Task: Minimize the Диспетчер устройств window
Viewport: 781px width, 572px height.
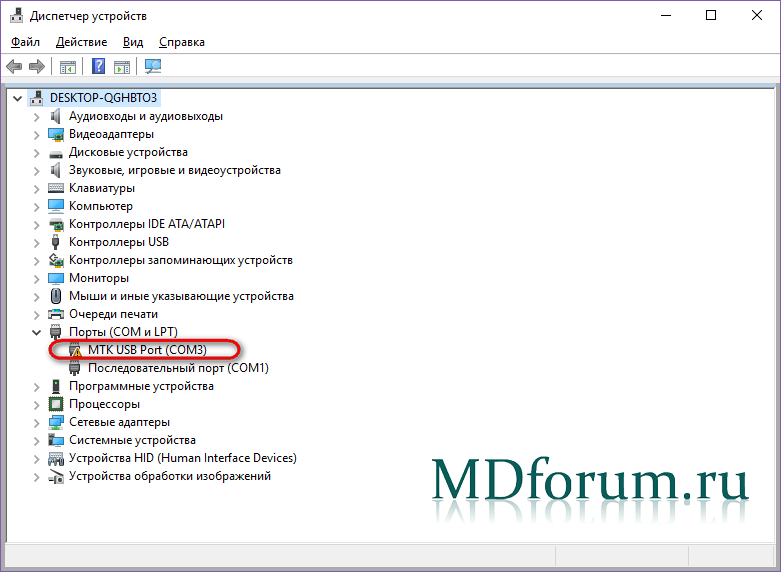Action: (666, 15)
